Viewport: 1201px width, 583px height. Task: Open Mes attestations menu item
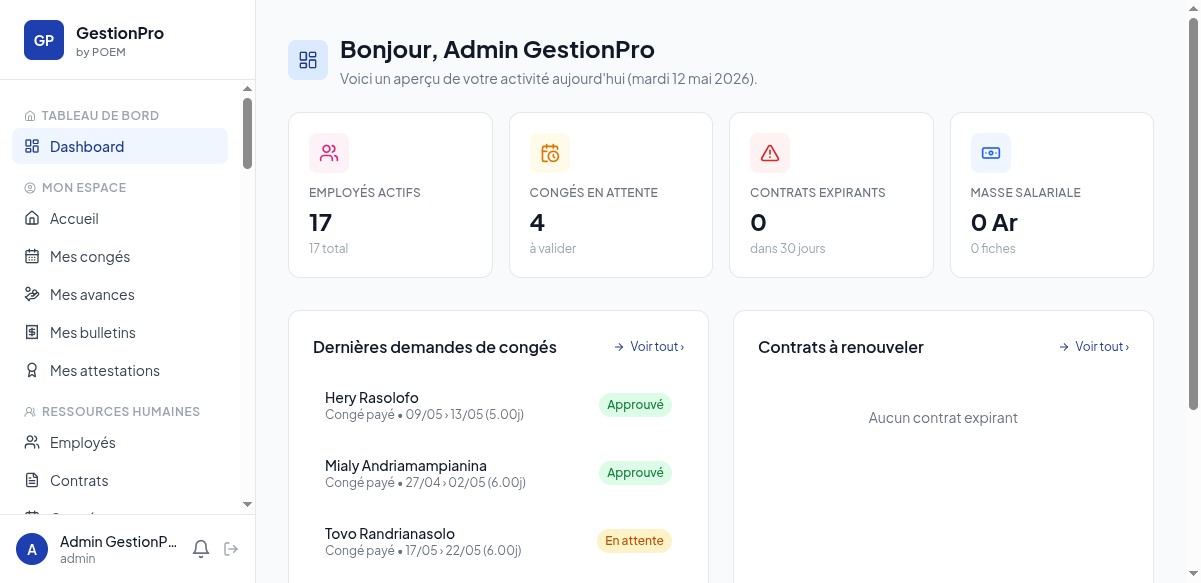coord(120,370)
